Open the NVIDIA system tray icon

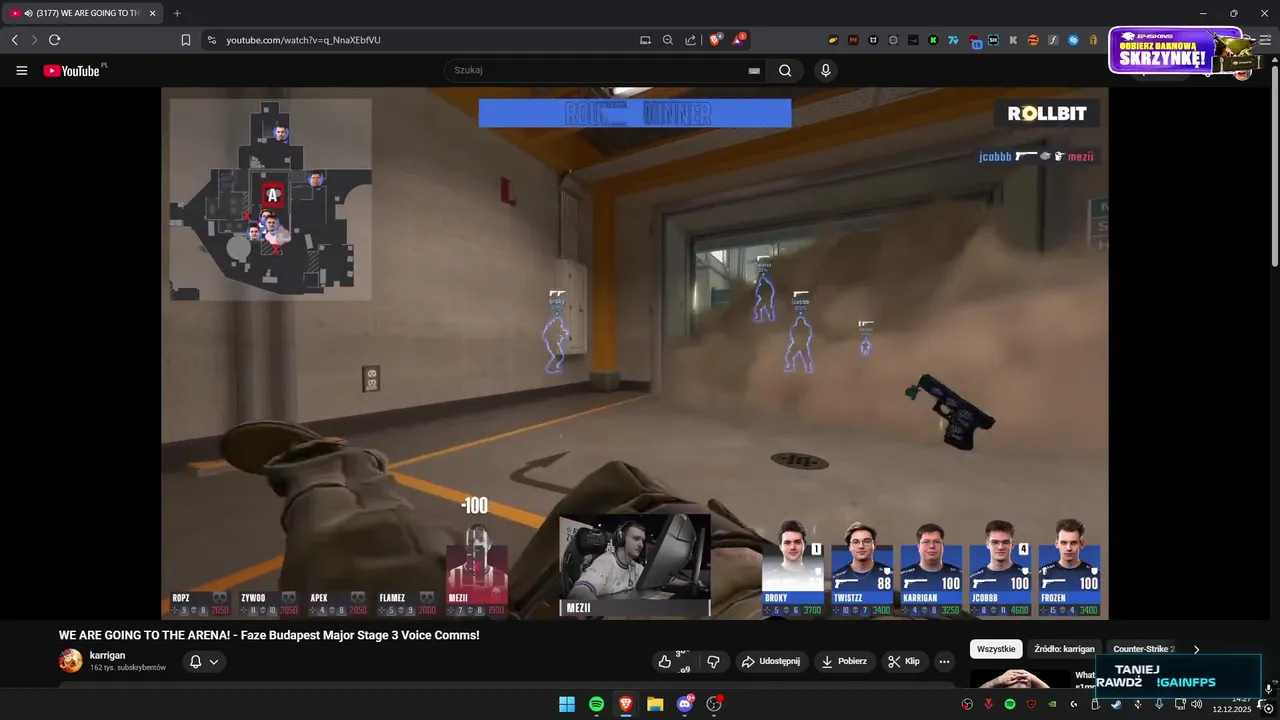click(x=1053, y=704)
